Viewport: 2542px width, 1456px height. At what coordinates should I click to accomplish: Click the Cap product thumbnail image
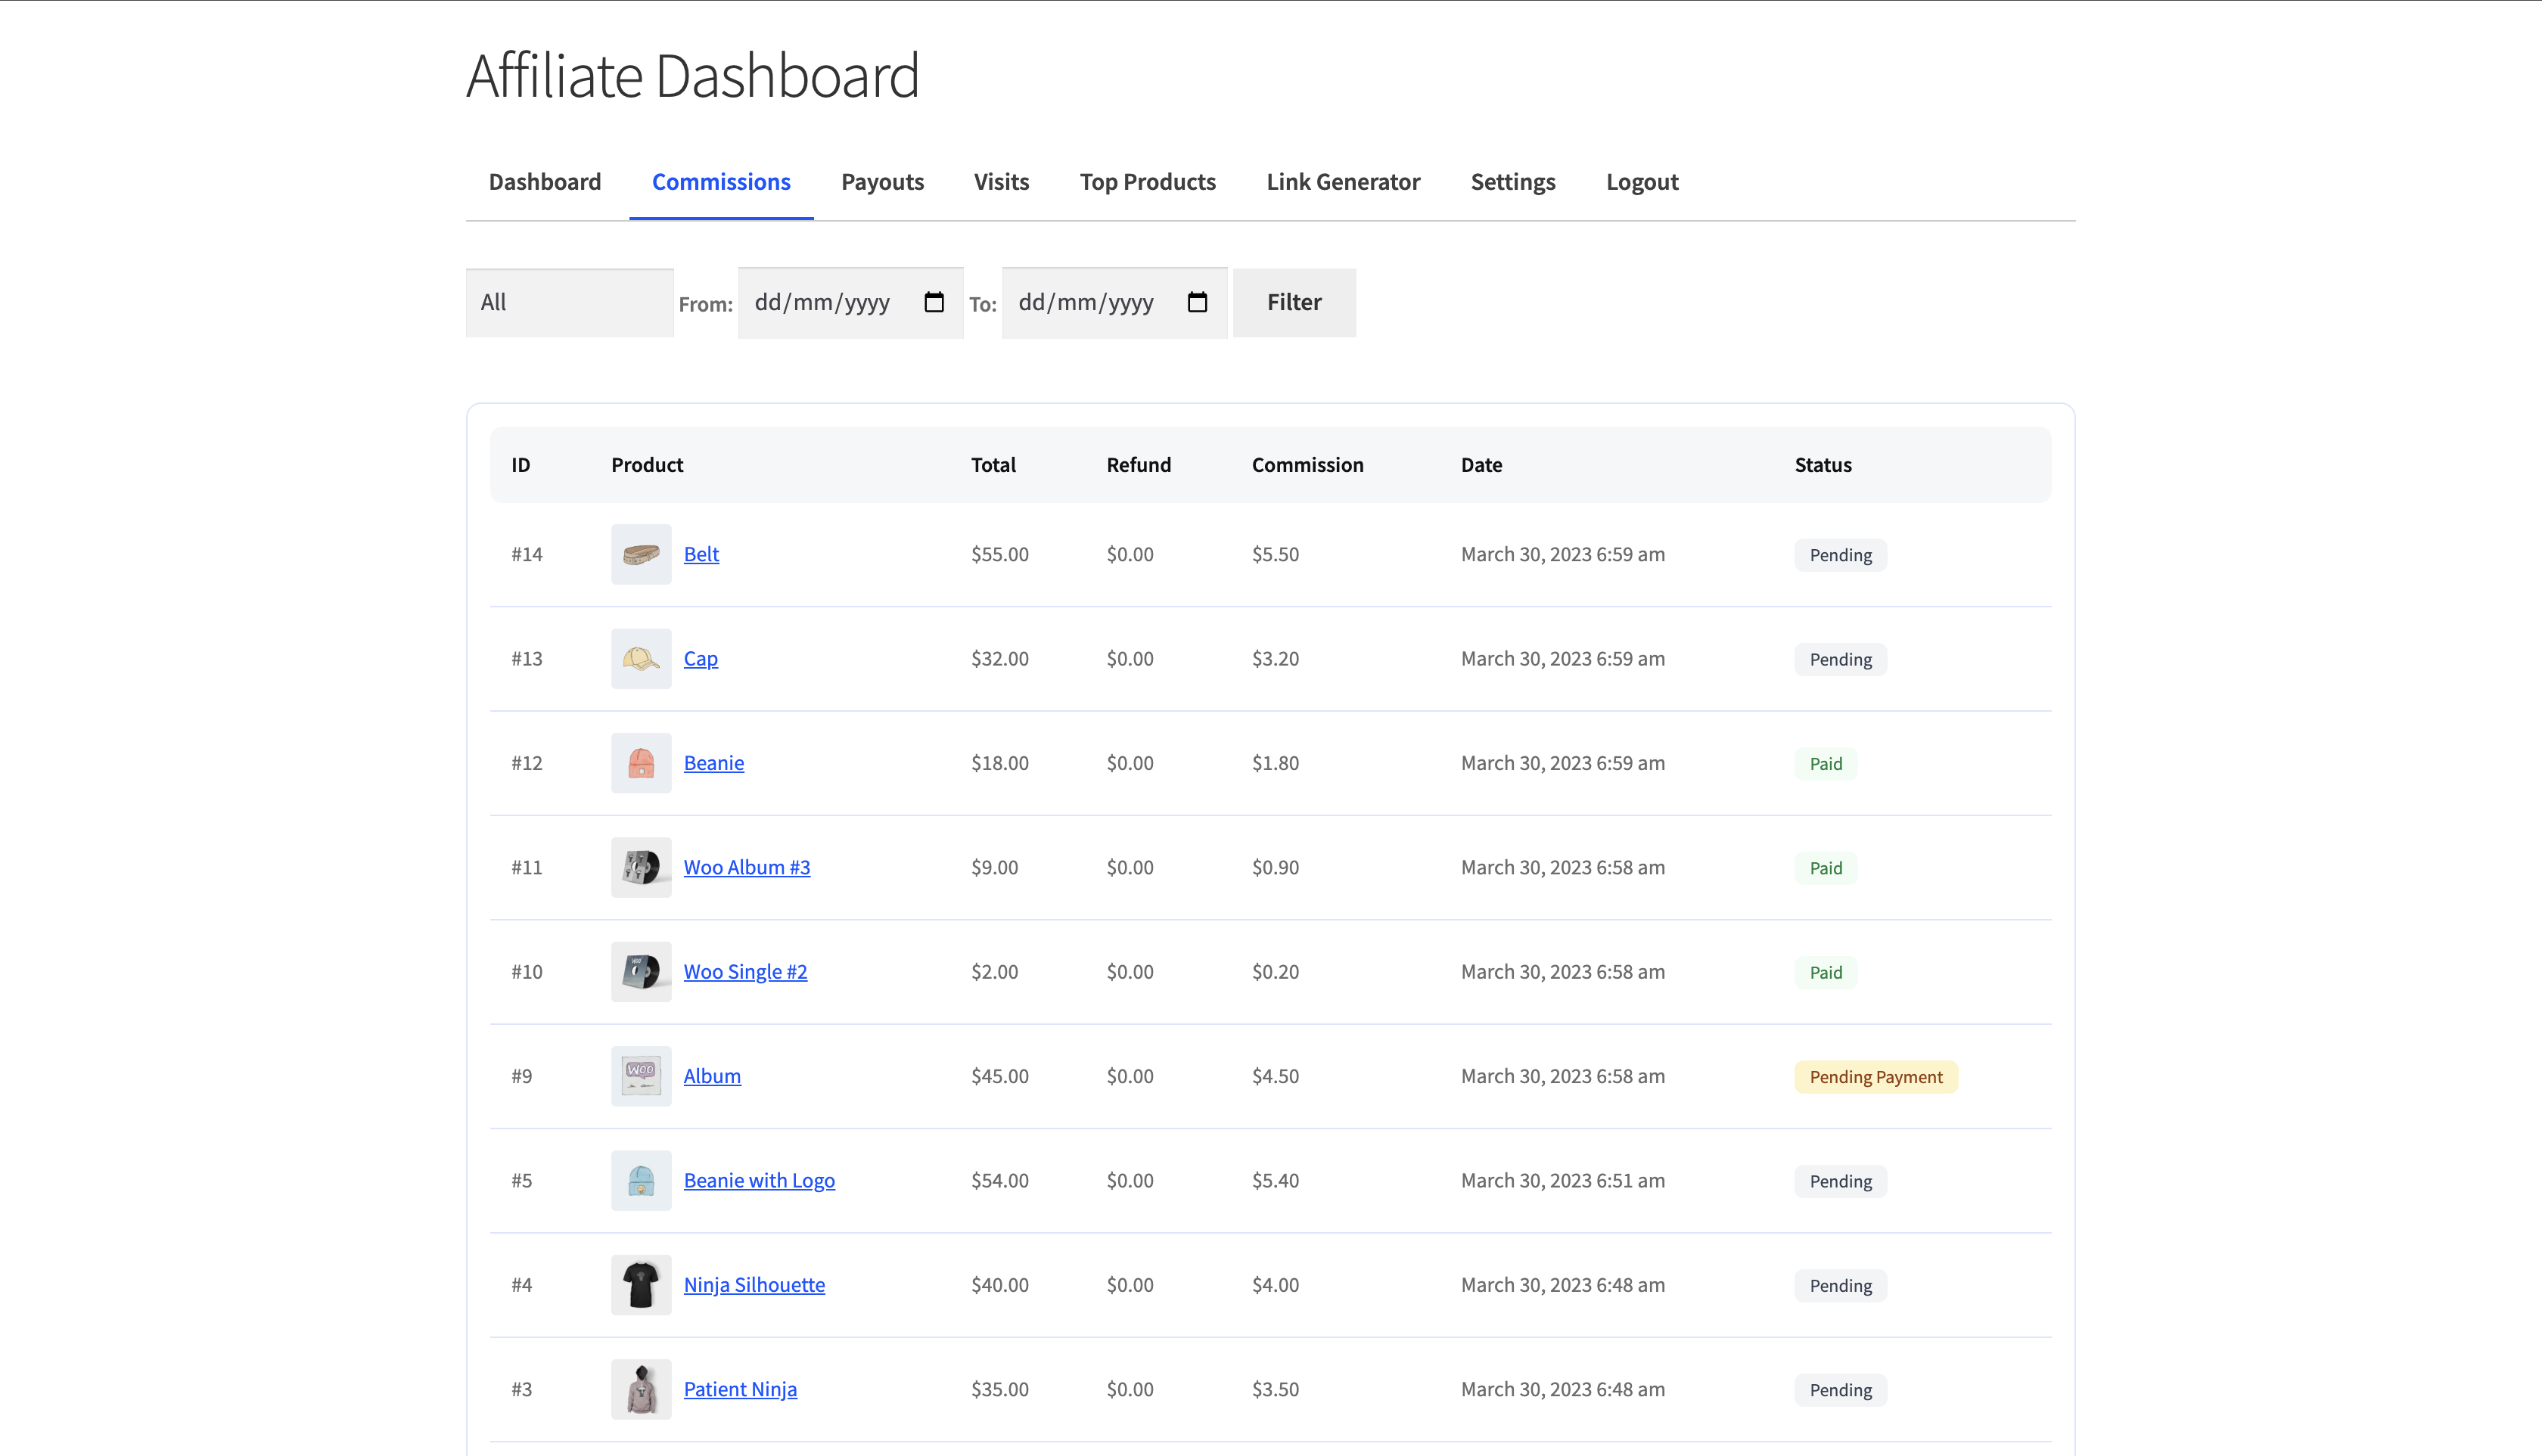pyautogui.click(x=640, y=658)
